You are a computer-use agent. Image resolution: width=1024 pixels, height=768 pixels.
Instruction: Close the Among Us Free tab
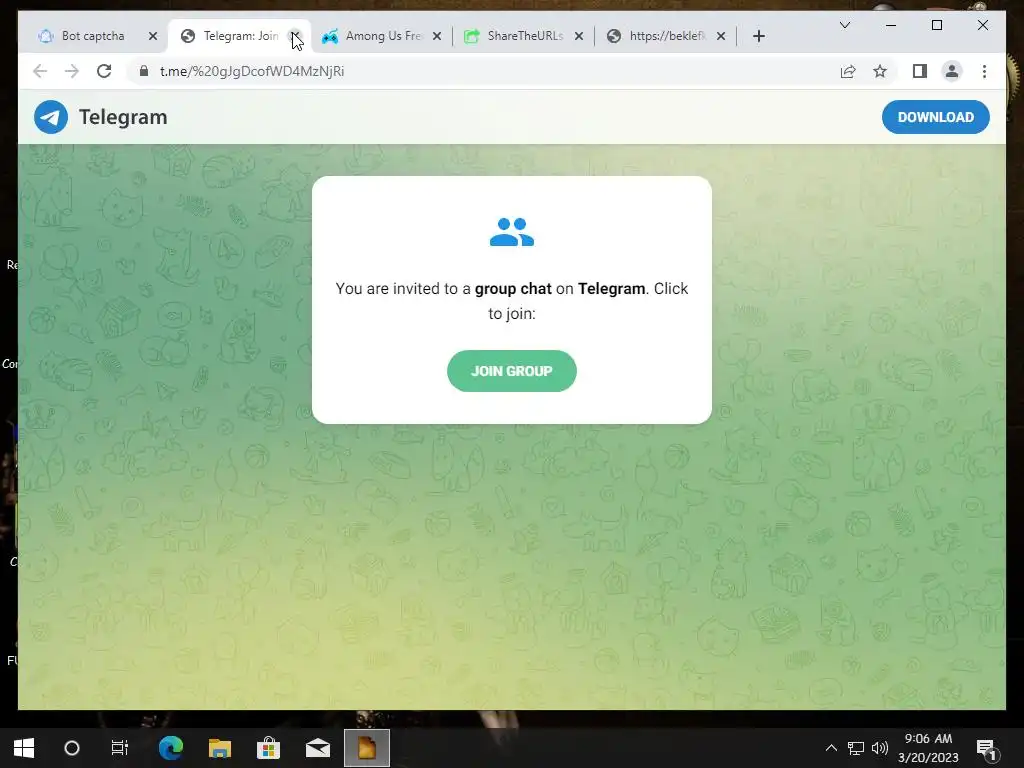click(437, 36)
